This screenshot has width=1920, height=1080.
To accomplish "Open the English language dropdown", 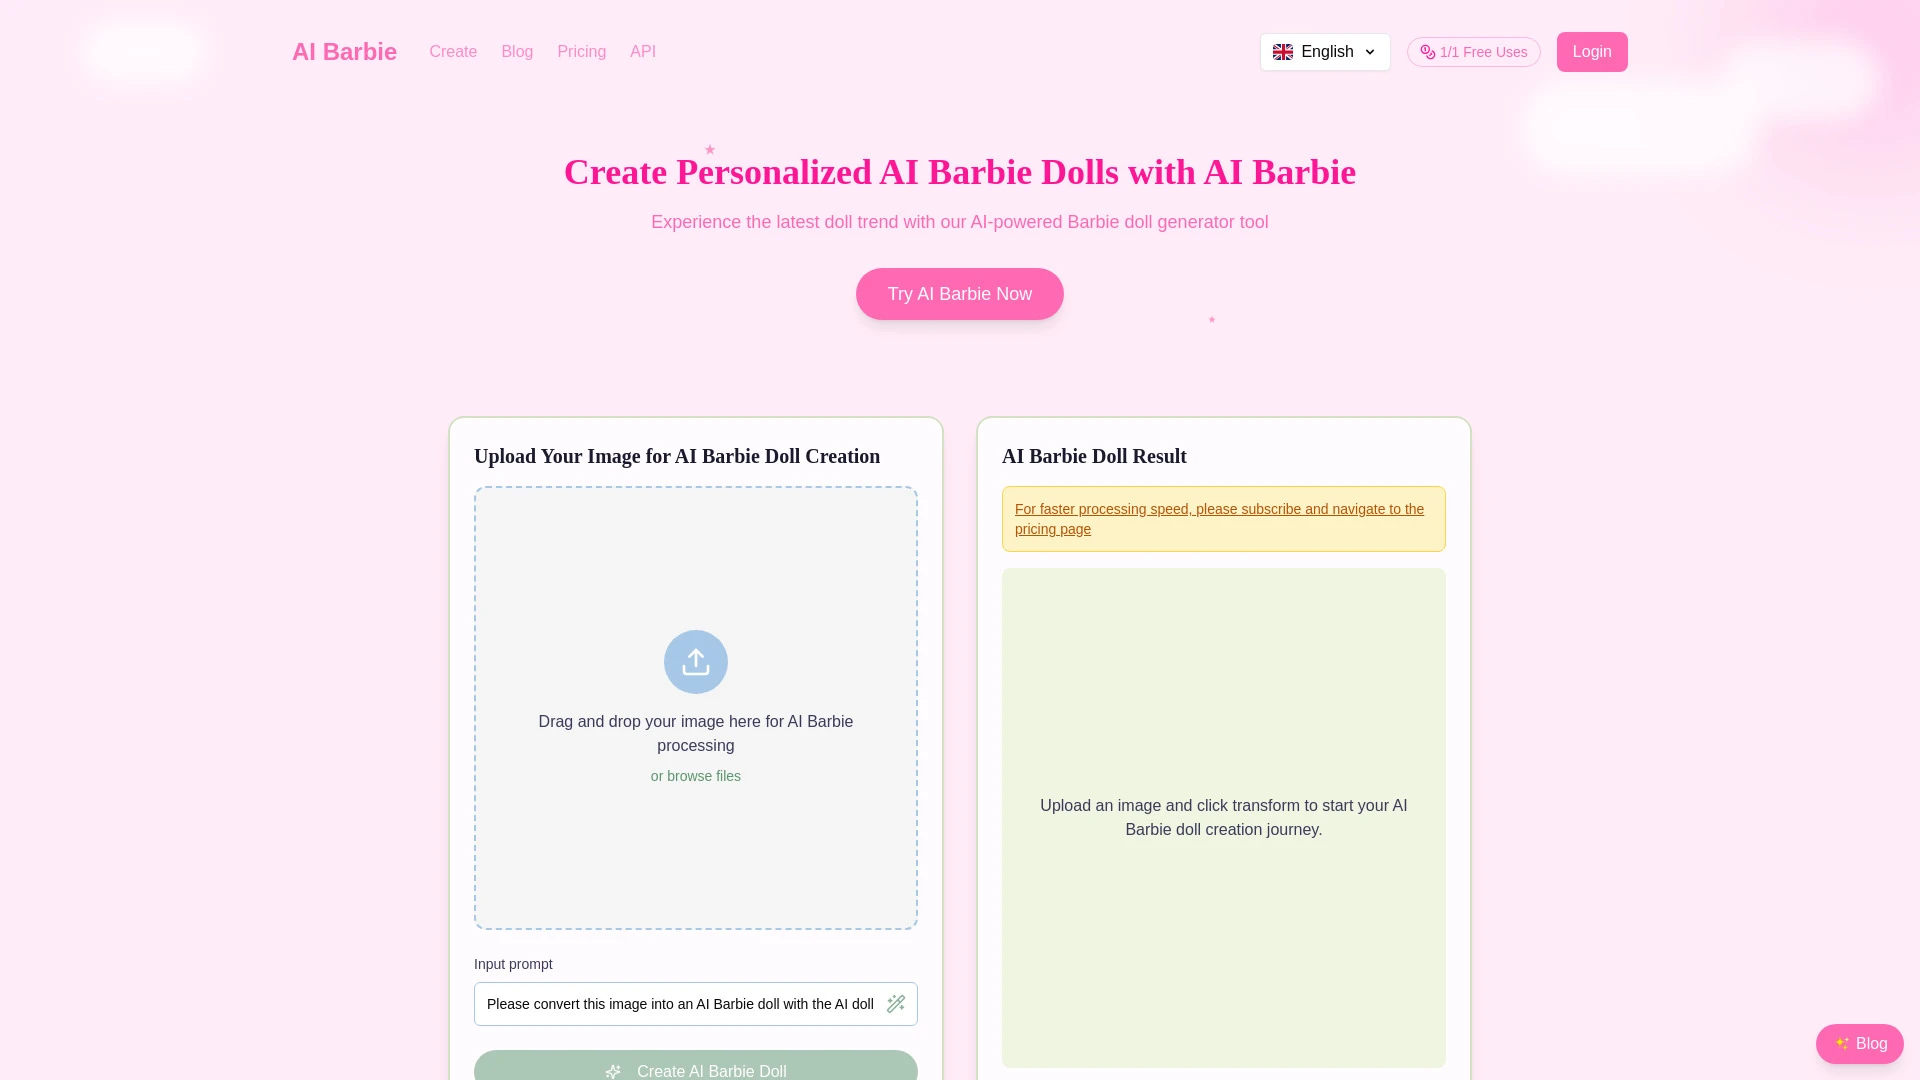I will 1325,51.
